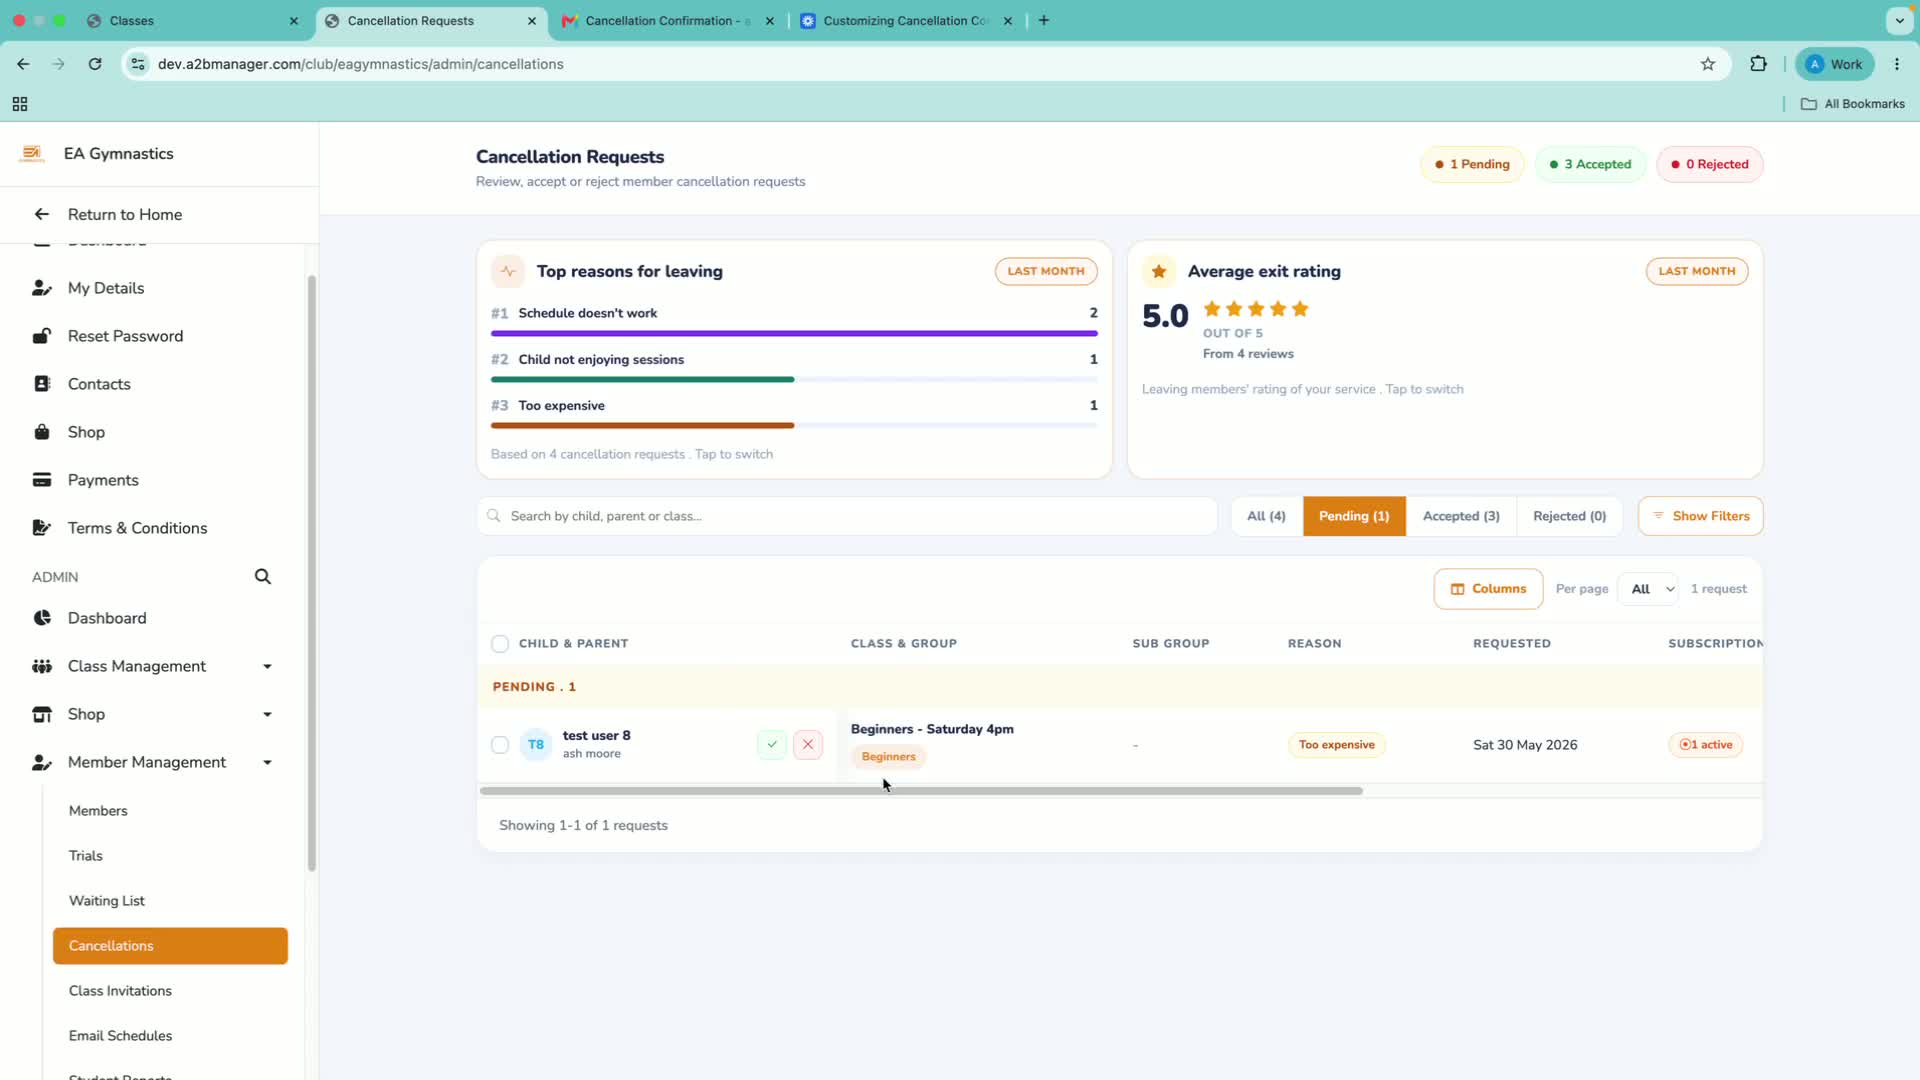Toggle Top reasons LAST MONTH period badge
Viewport: 1920px width, 1080px height.
1046,271
